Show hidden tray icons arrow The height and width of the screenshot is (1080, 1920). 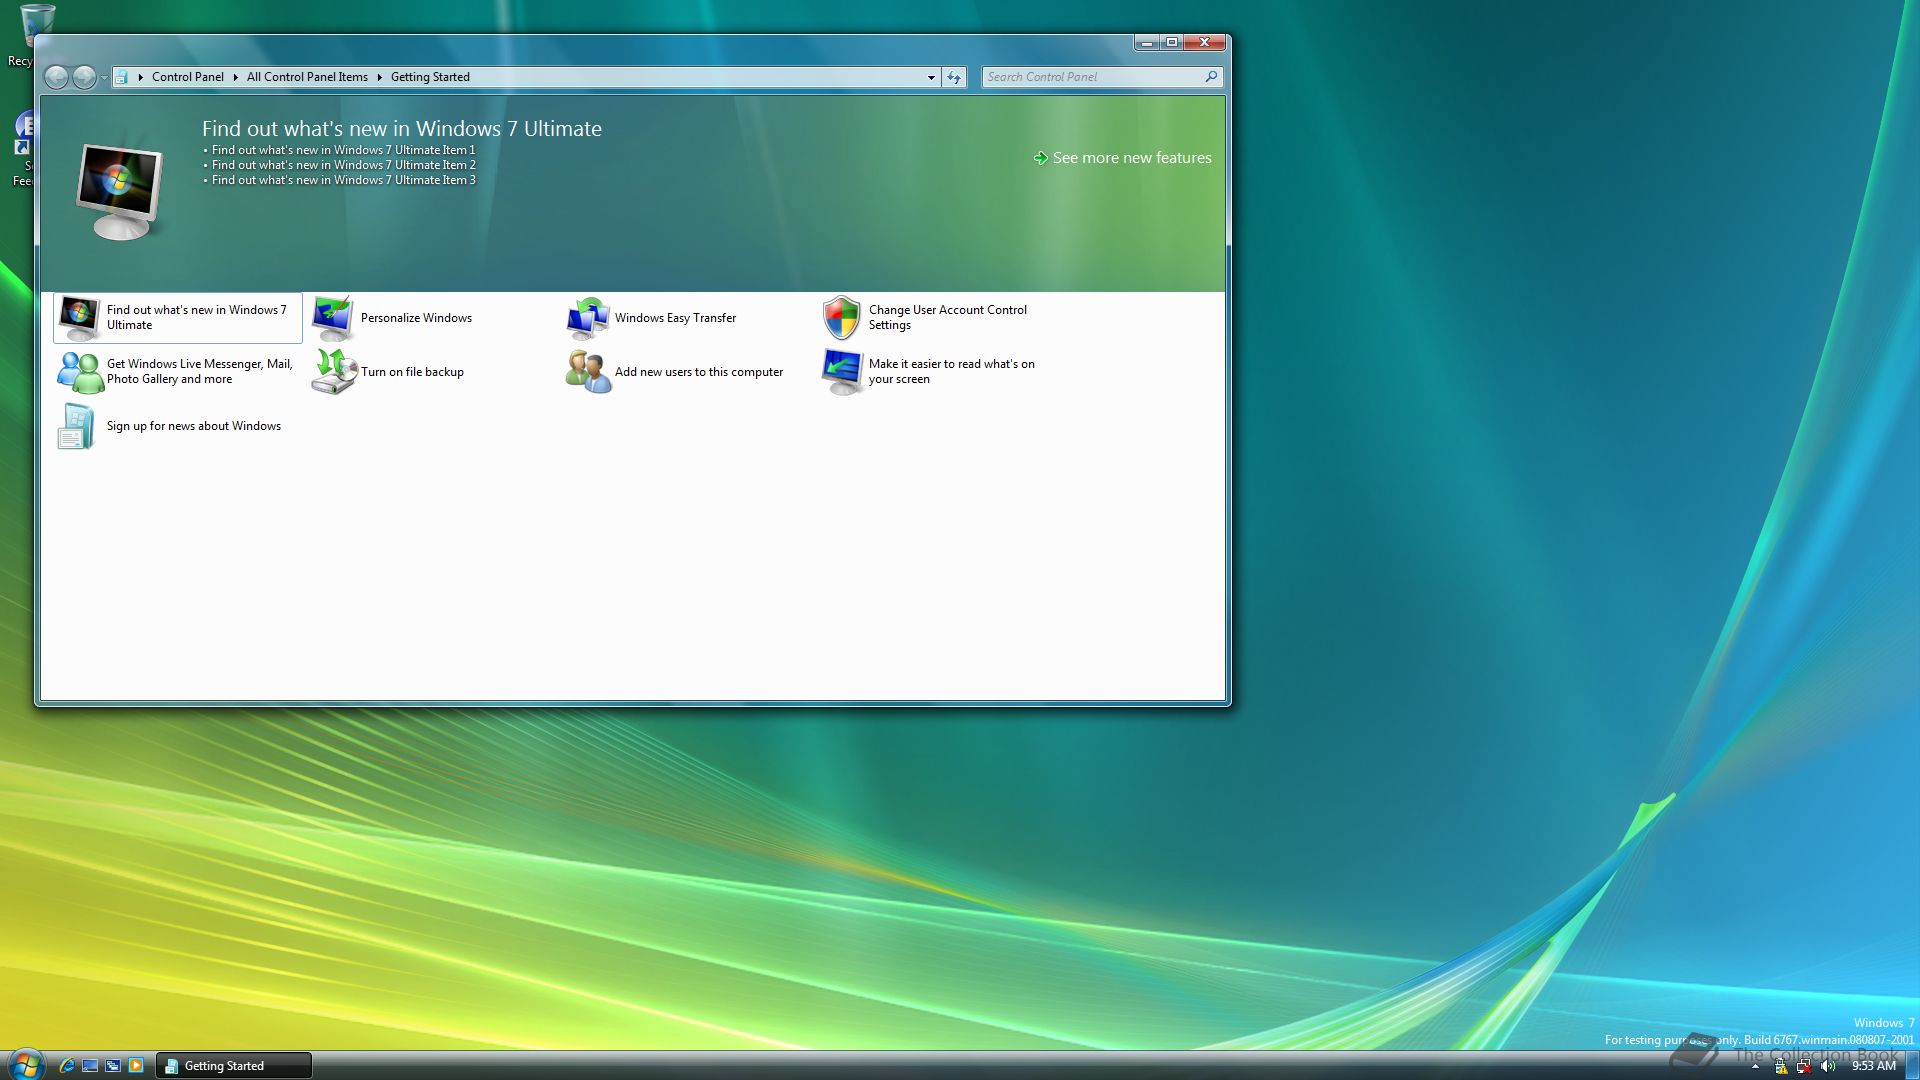(1755, 1067)
